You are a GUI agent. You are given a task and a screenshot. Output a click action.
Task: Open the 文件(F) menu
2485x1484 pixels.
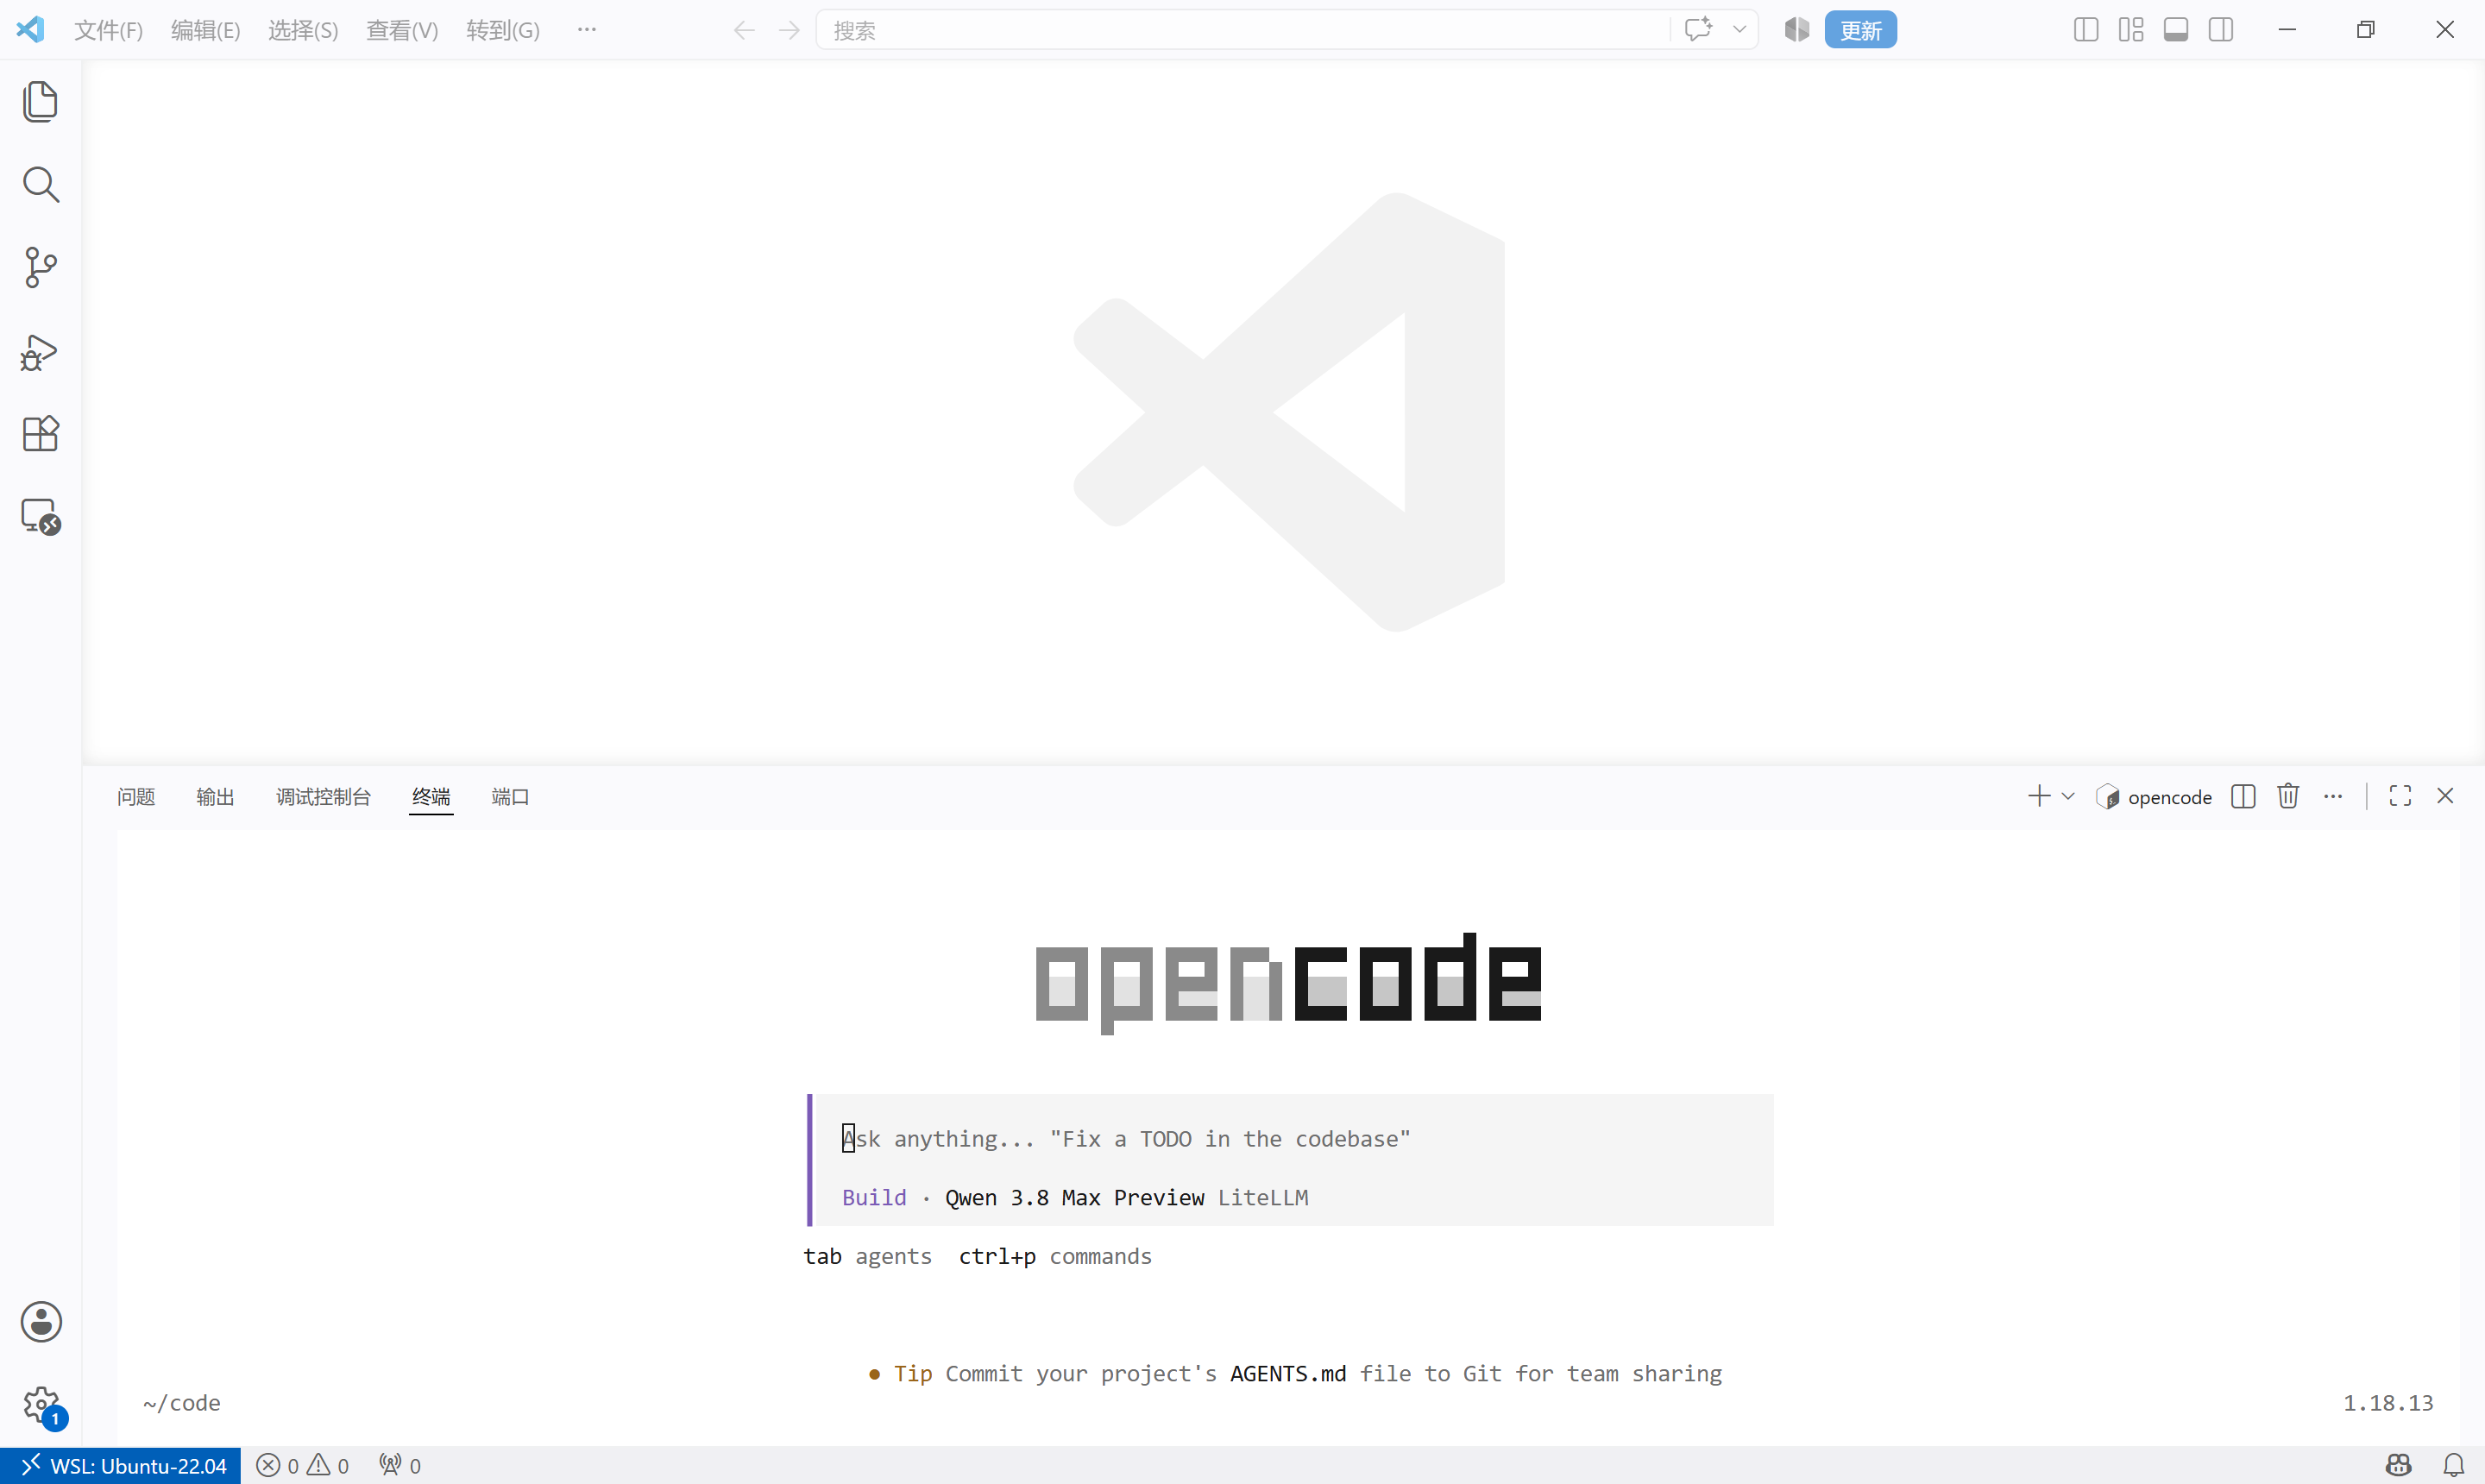(108, 30)
